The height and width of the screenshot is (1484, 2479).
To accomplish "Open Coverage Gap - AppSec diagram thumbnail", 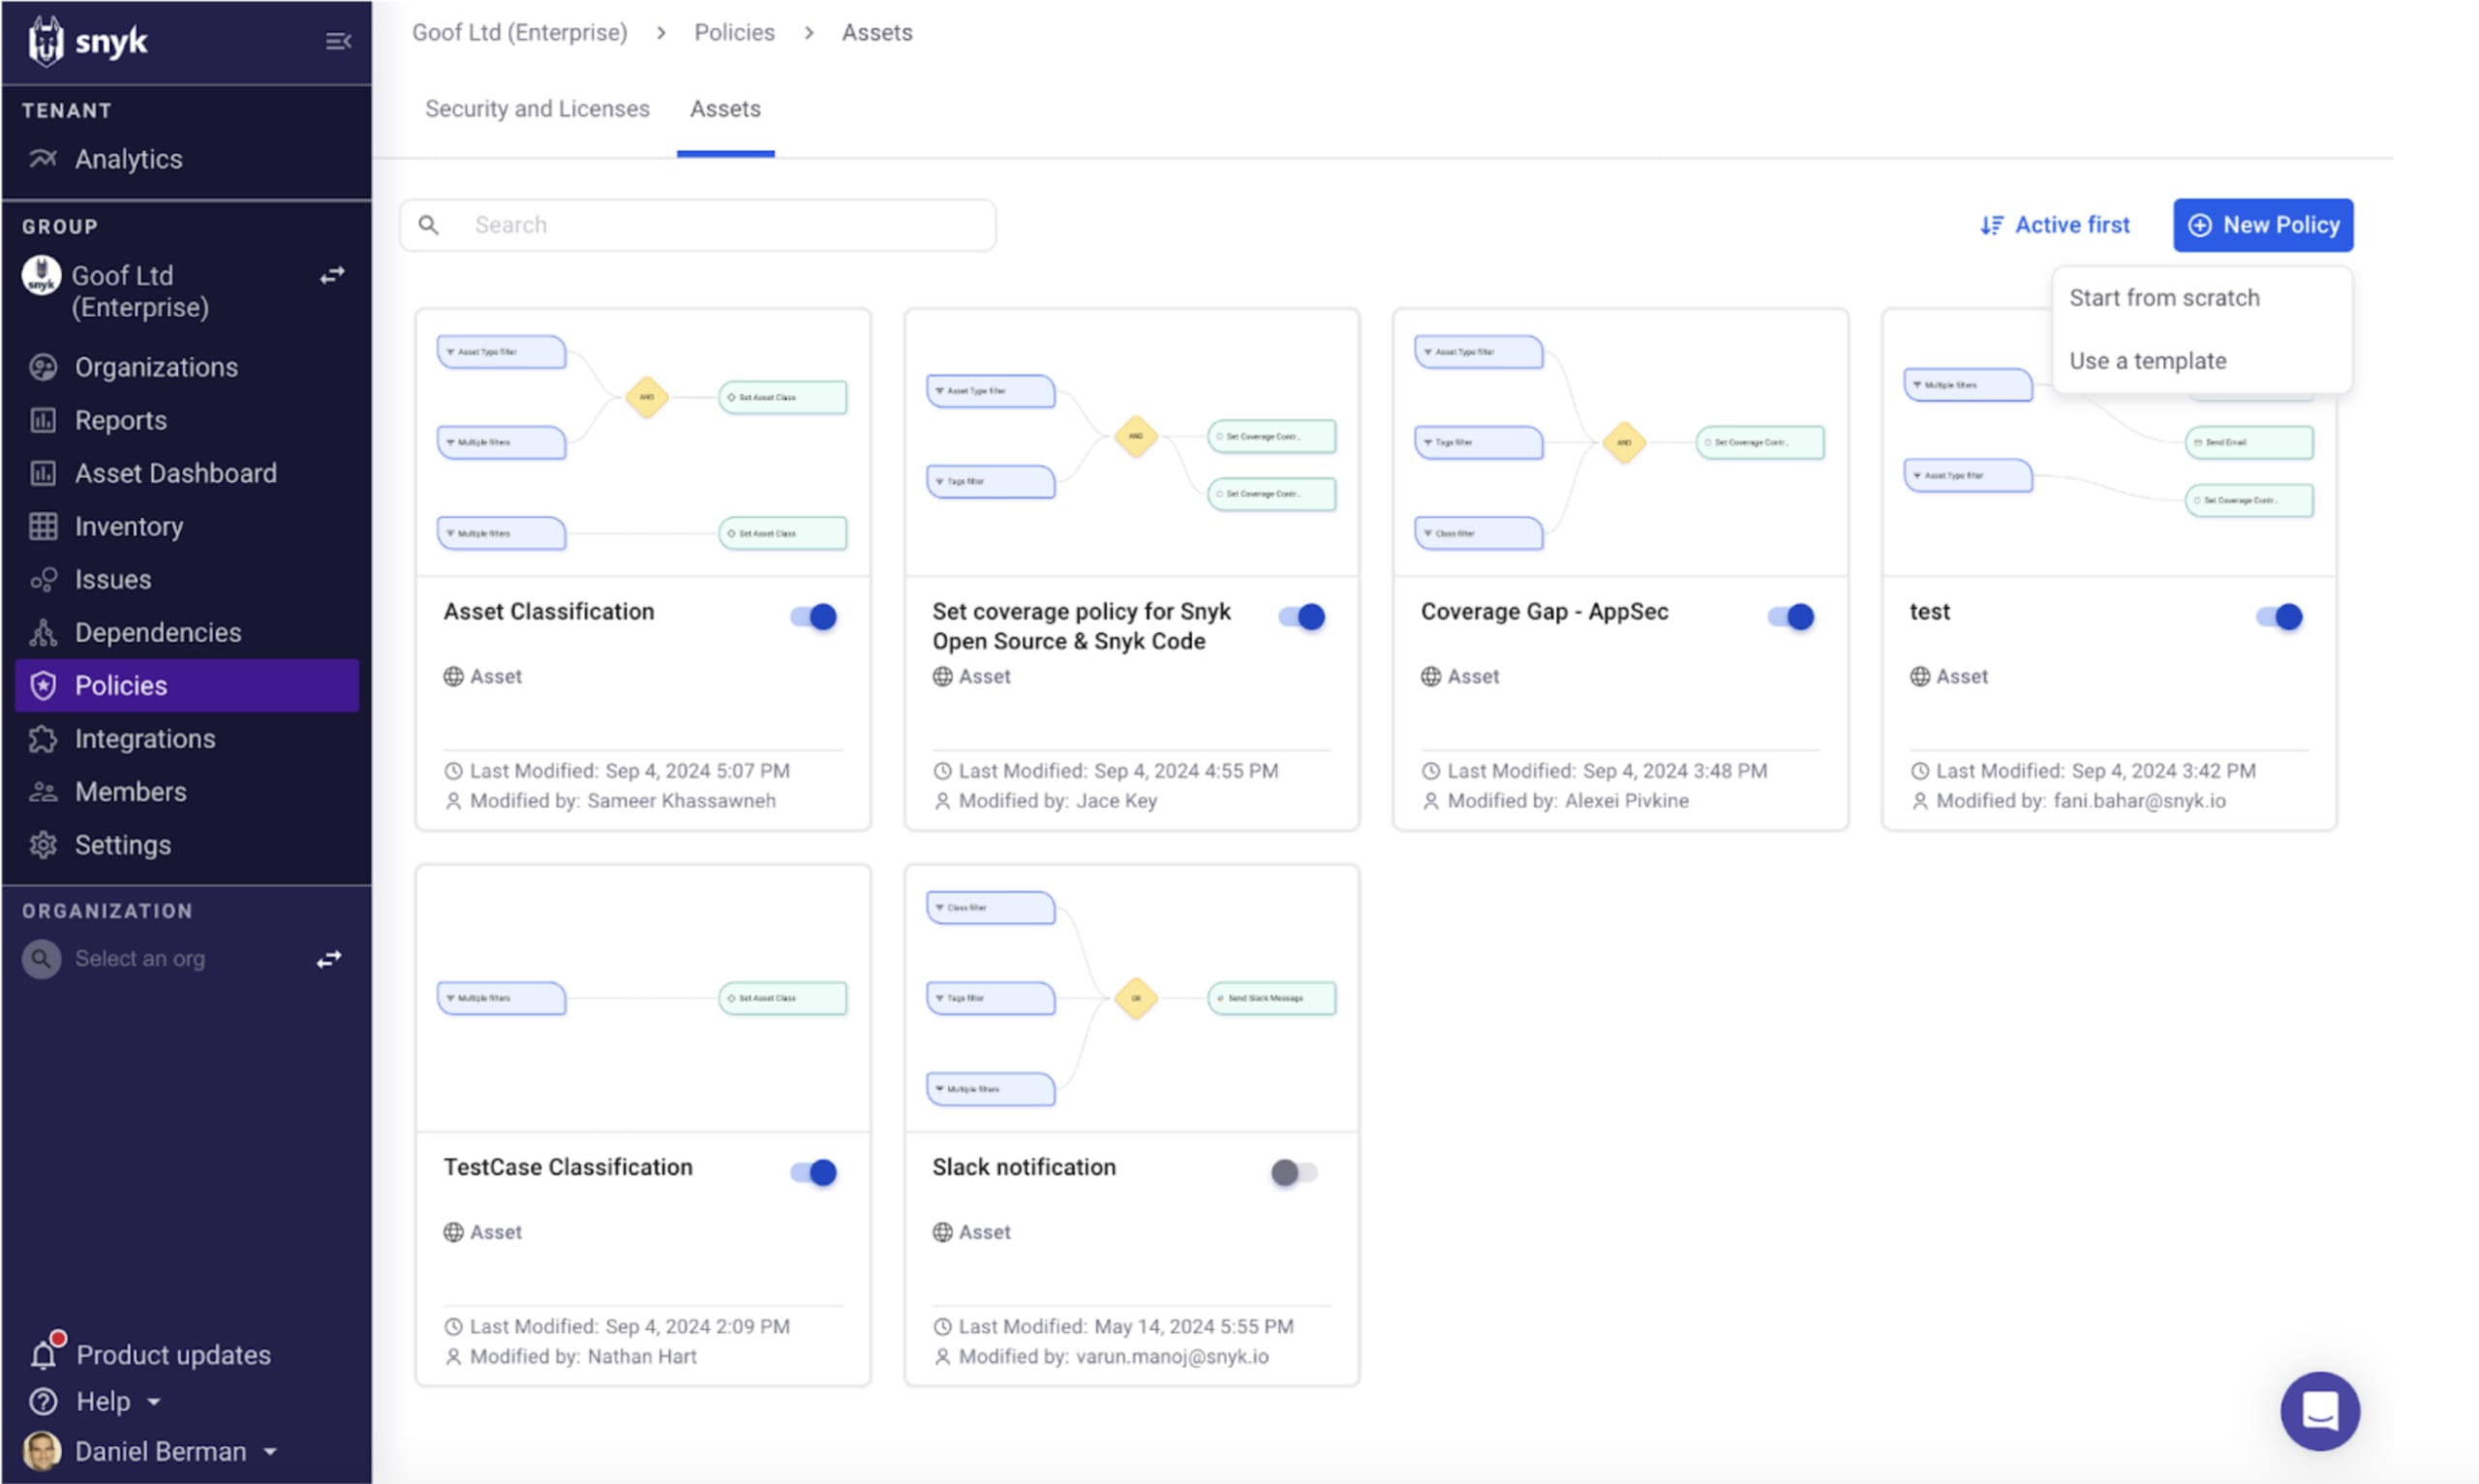I will pos(1620,442).
